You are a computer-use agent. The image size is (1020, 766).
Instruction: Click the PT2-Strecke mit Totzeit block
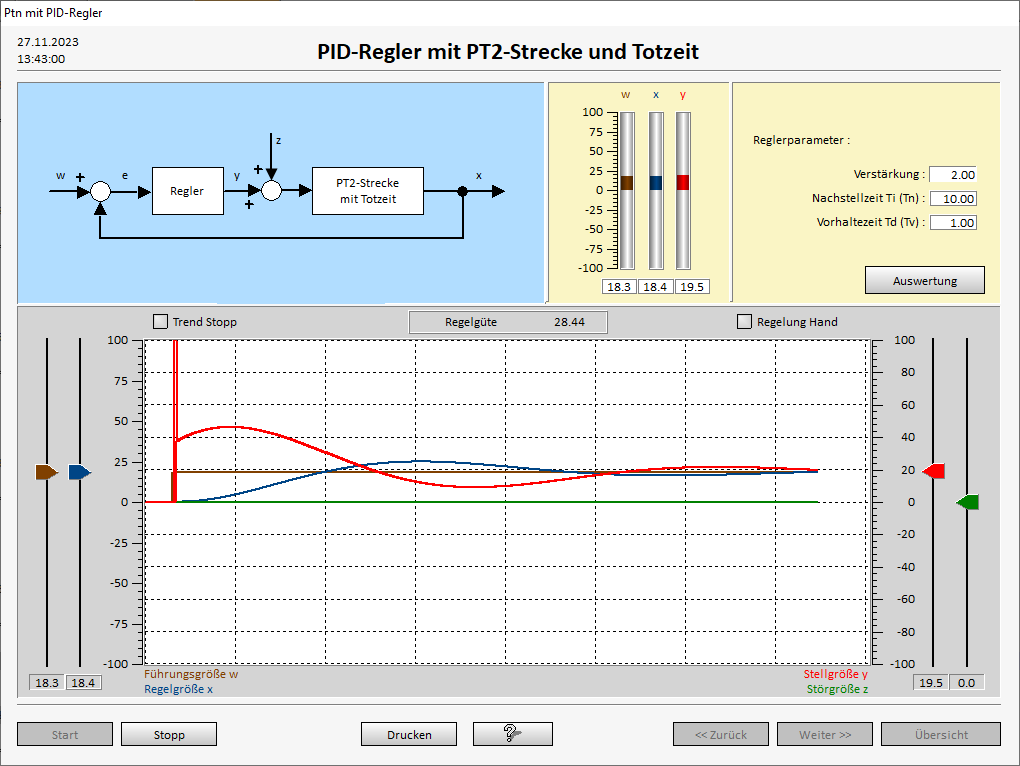[x=367, y=191]
